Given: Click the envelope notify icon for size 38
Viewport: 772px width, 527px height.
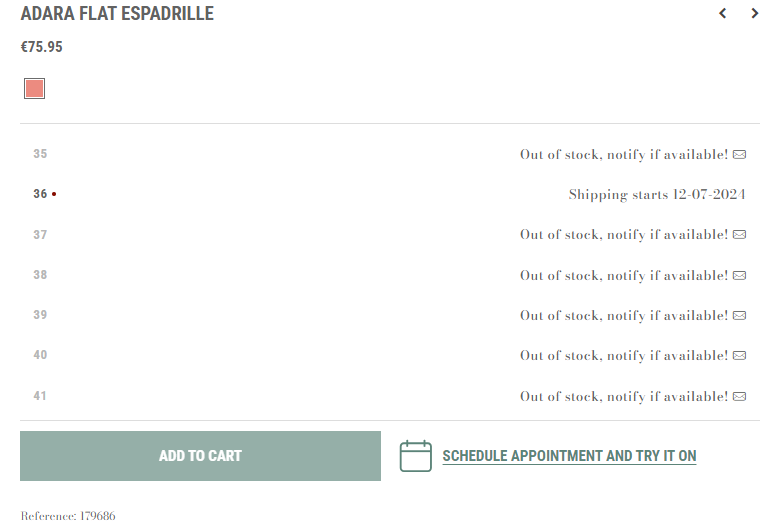Looking at the screenshot, I should click(739, 275).
